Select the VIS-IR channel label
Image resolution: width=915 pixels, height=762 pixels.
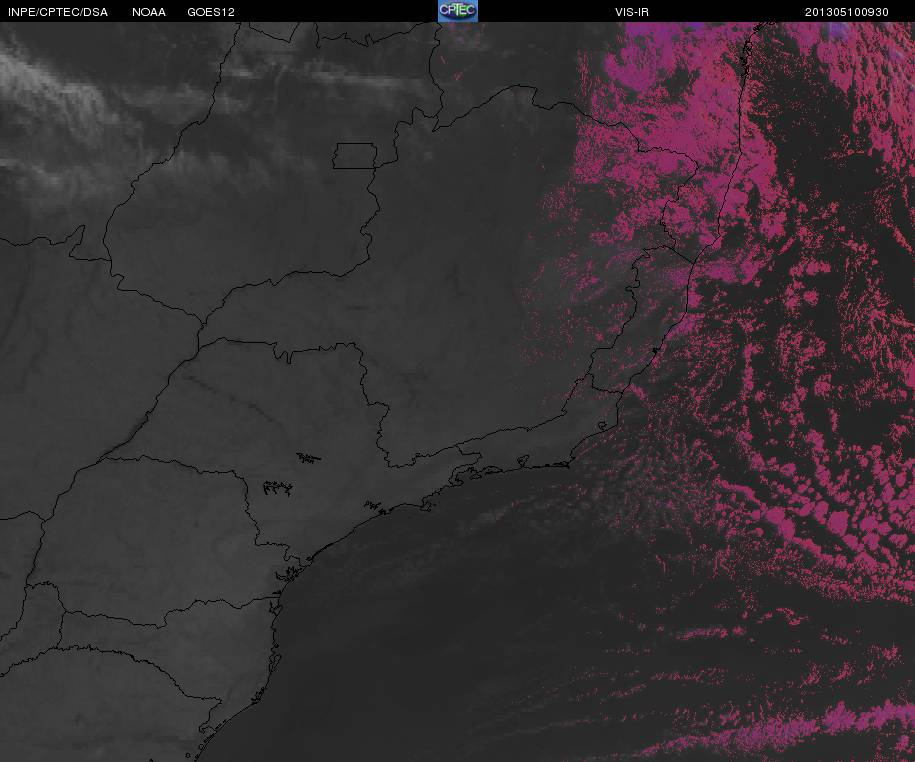coord(632,12)
